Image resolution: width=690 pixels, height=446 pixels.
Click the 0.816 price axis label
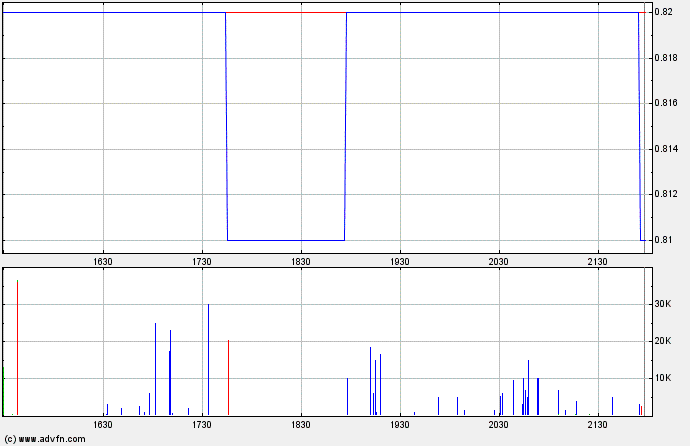coord(670,103)
